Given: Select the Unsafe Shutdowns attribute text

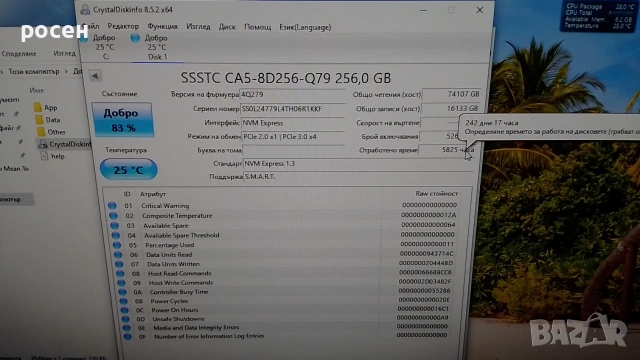Looking at the screenshot, I should [178, 319].
